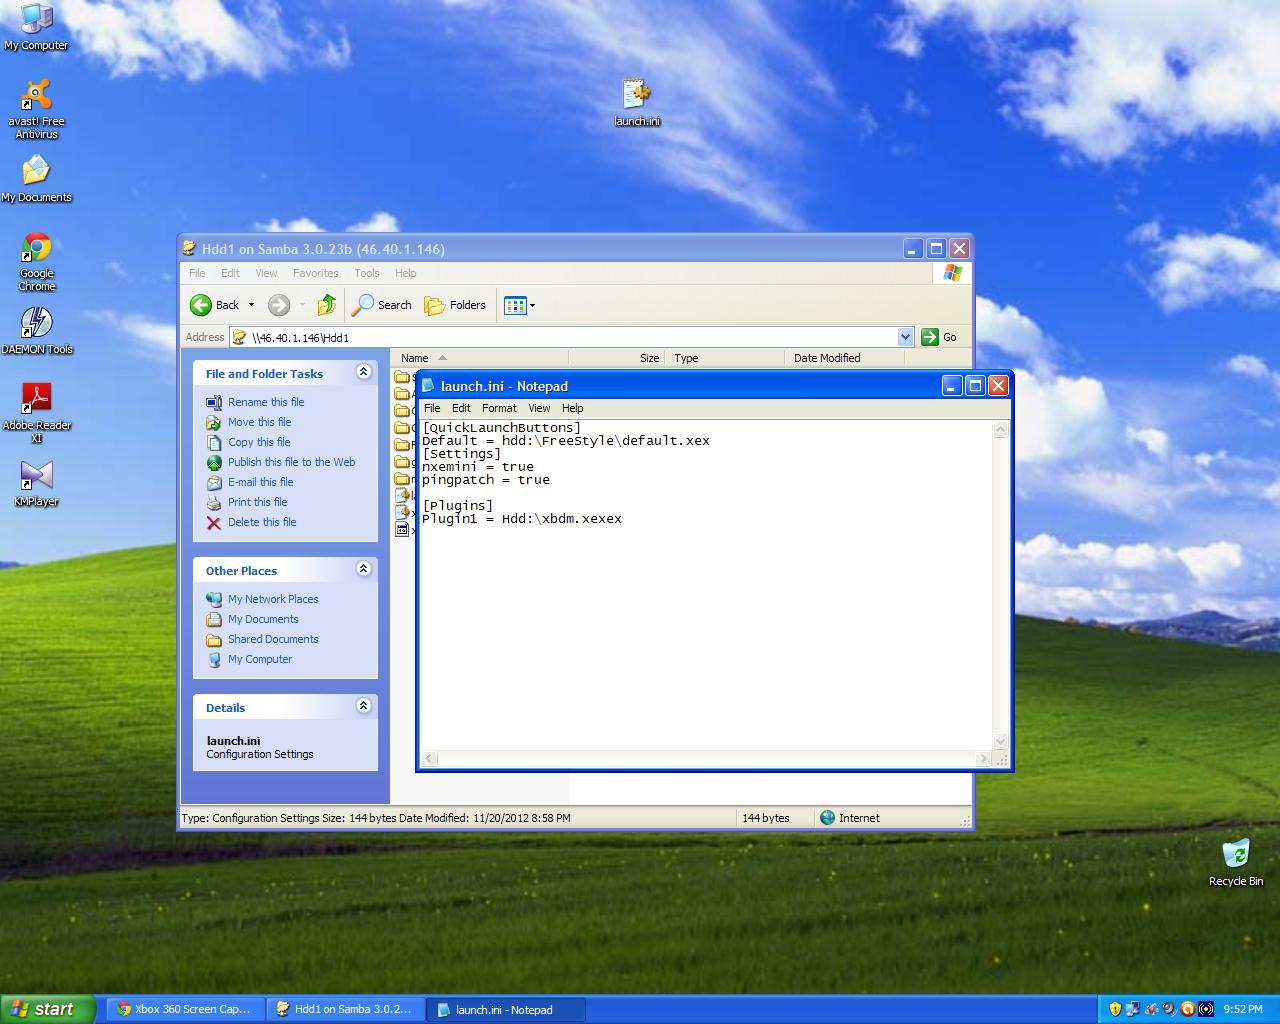Click Delete this file link
Image resolution: width=1280 pixels, height=1024 pixels.
click(262, 522)
